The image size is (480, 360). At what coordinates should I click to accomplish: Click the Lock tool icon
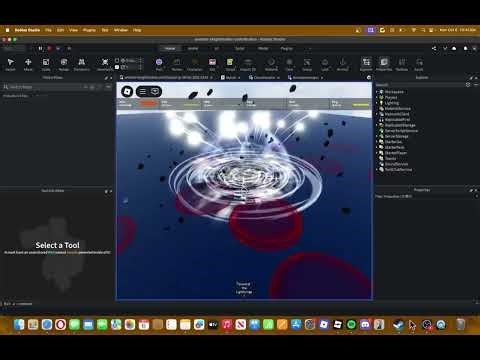pyautogui.click(x=325, y=62)
